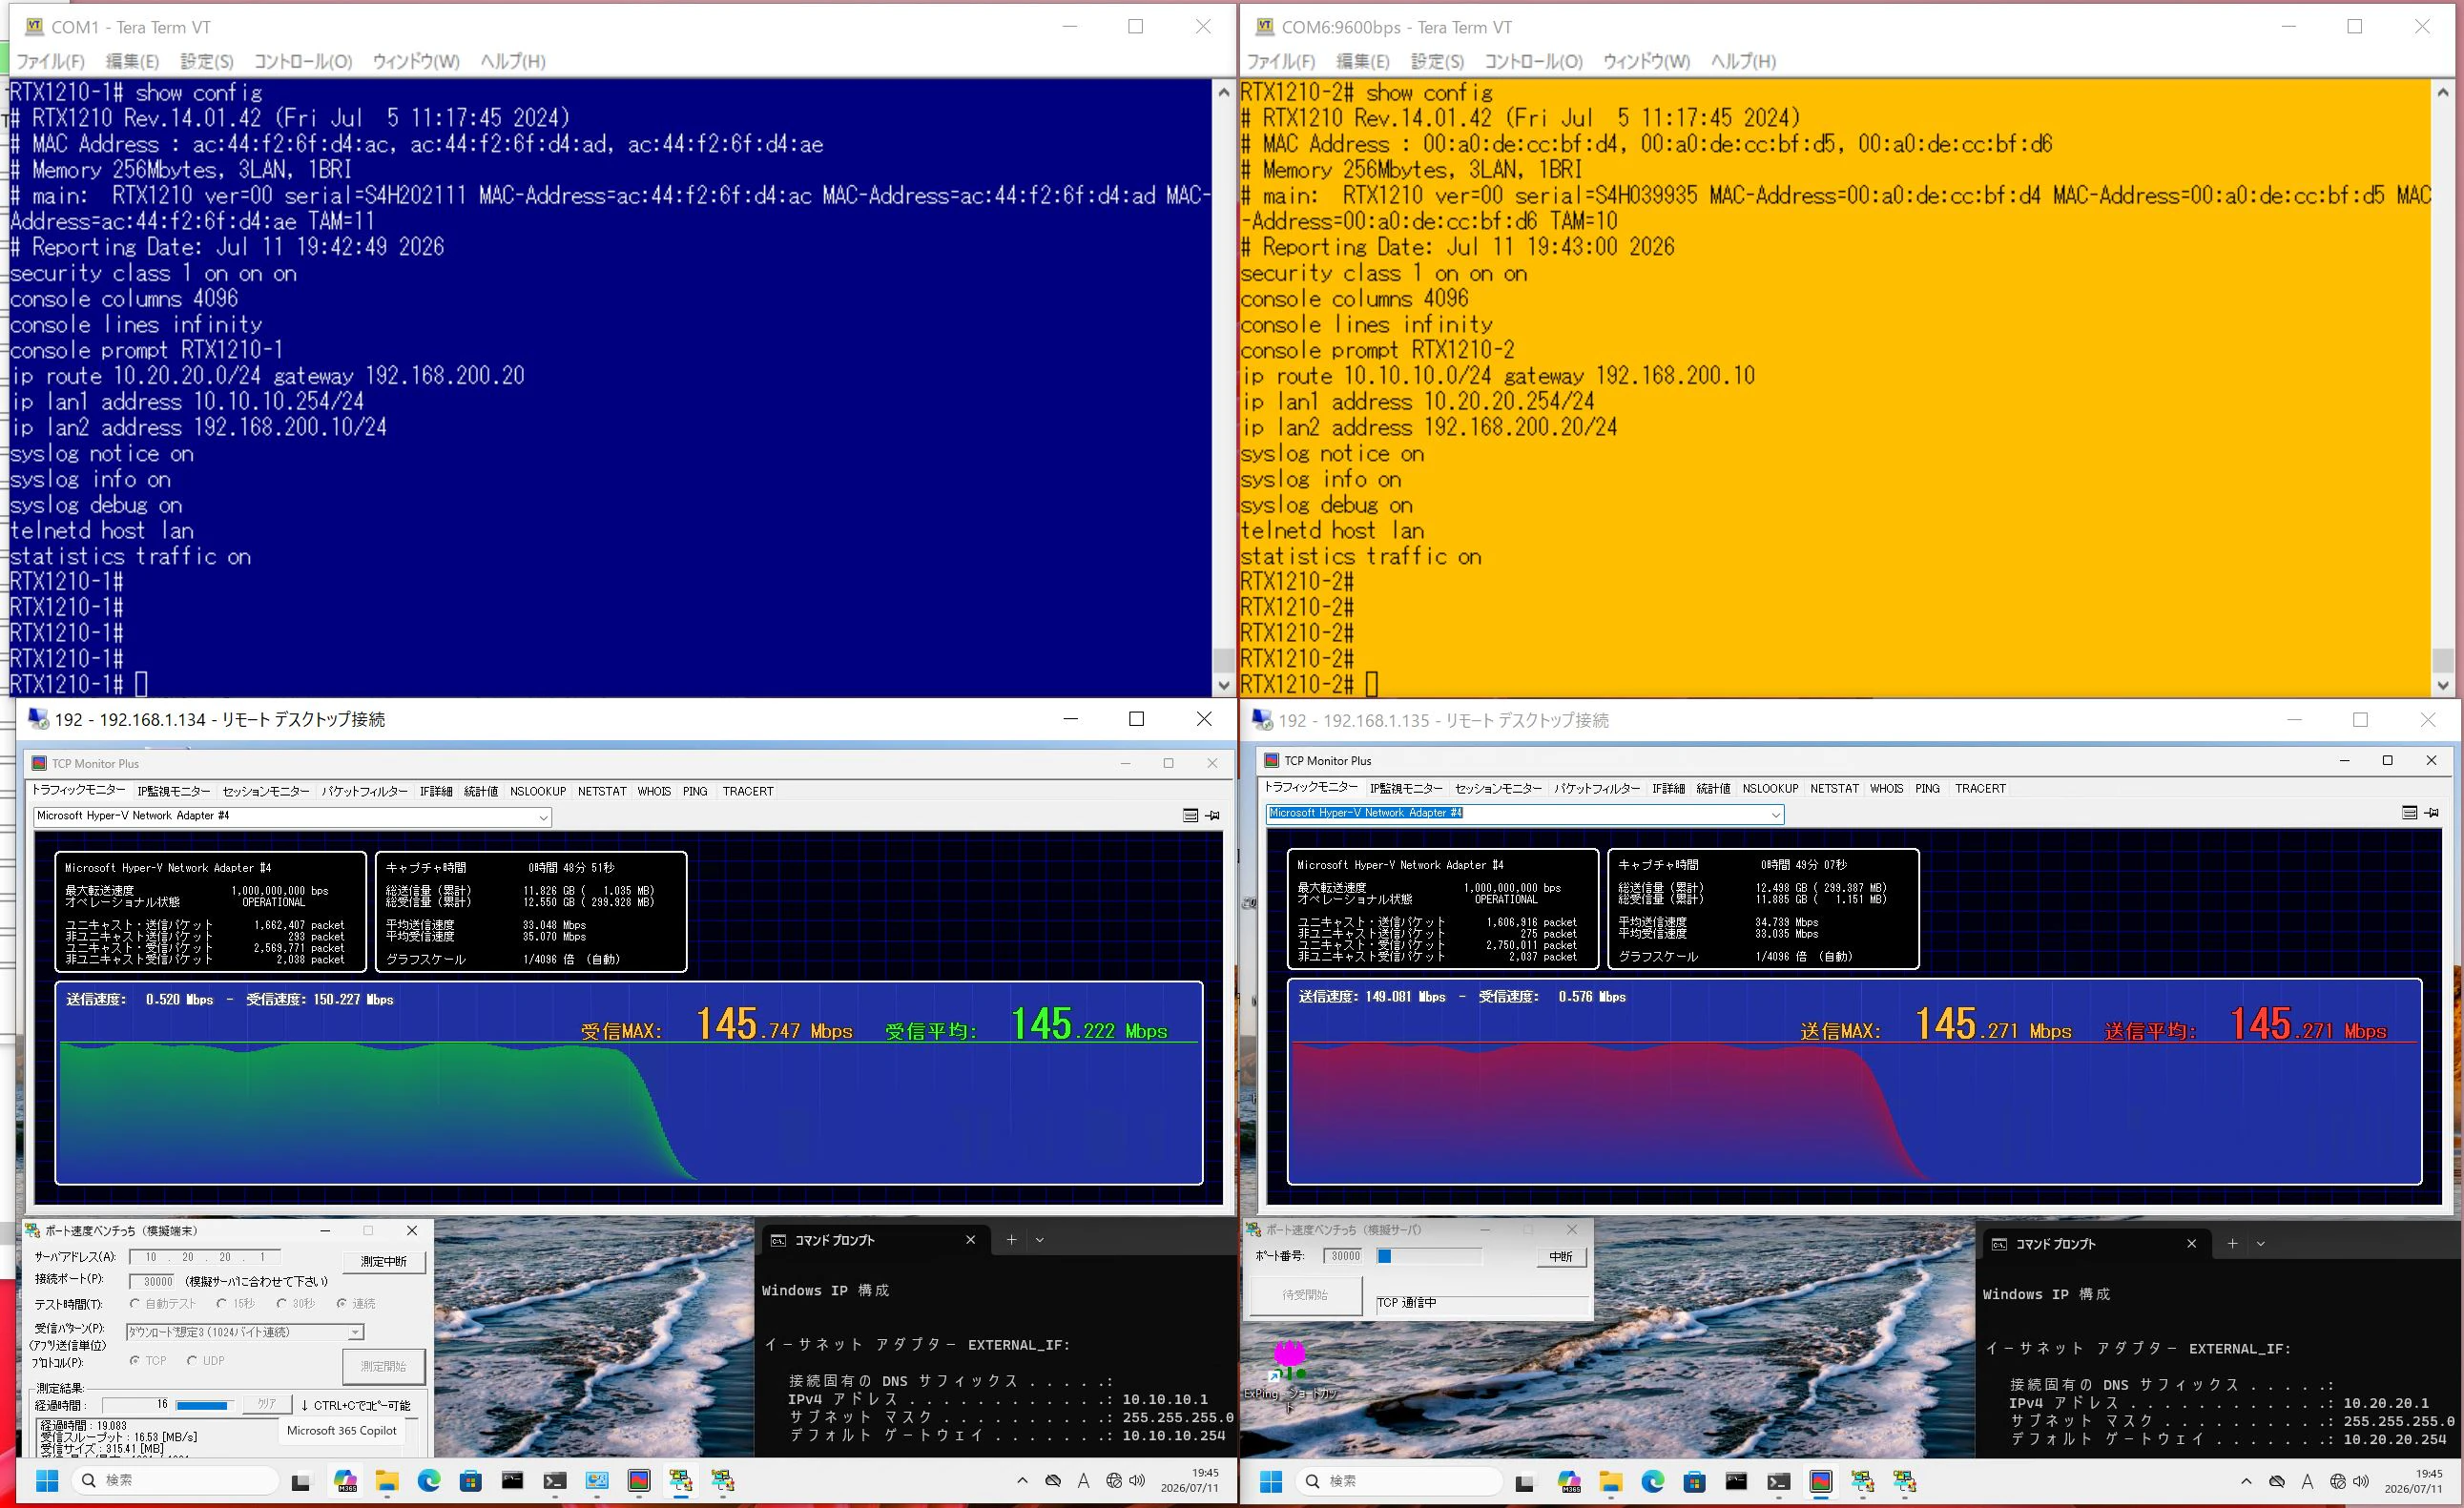Open the PING tab in left TCP Monitor Plus
Viewport: 2464px width, 1508px height.
coord(695,791)
